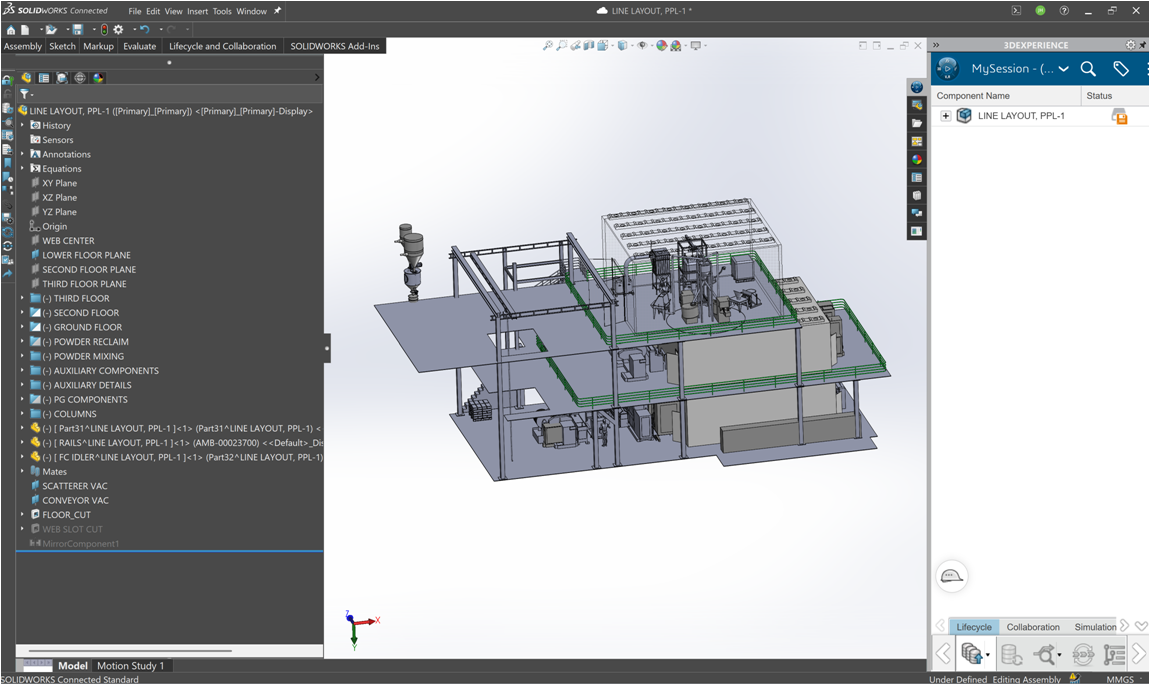Expand LINE LAYOUT, PPL-1 in MySession panel
Viewport: 1150px width, 685px height.
944,115
